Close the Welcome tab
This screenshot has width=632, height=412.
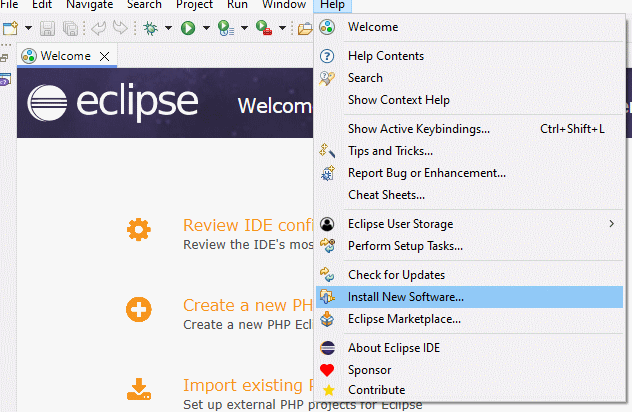tap(104, 56)
